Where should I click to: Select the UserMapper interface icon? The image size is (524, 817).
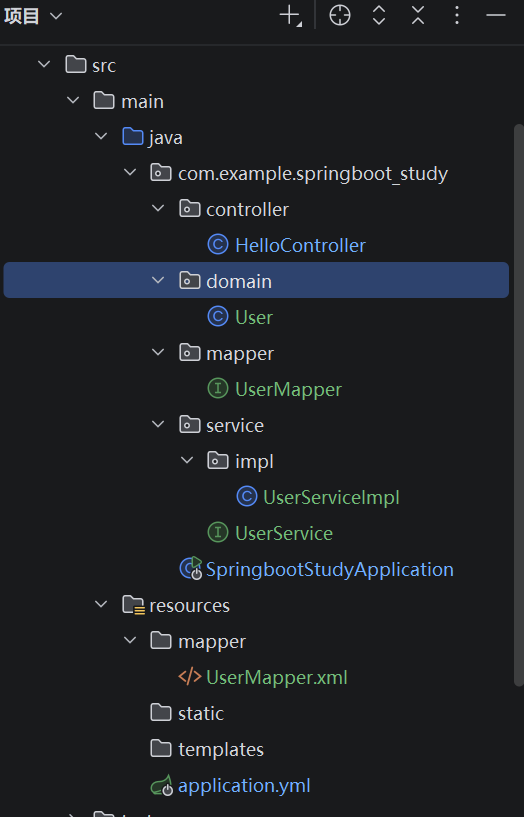pos(218,389)
